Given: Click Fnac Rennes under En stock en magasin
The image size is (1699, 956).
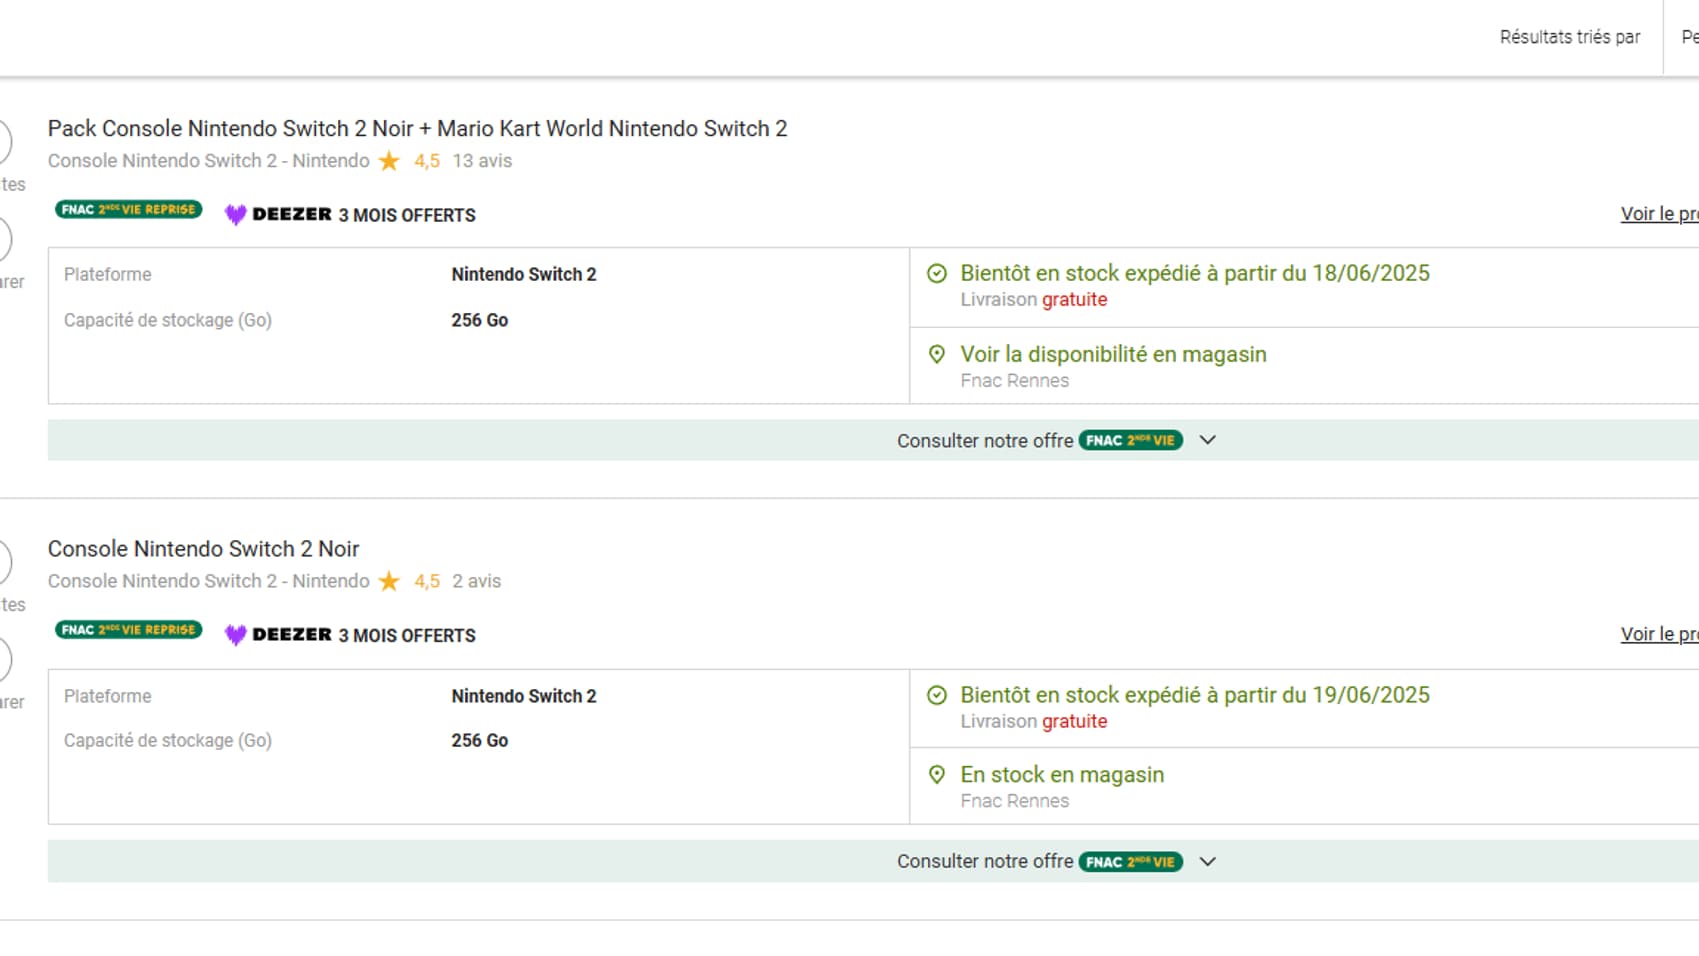Looking at the screenshot, I should pos(1014,801).
